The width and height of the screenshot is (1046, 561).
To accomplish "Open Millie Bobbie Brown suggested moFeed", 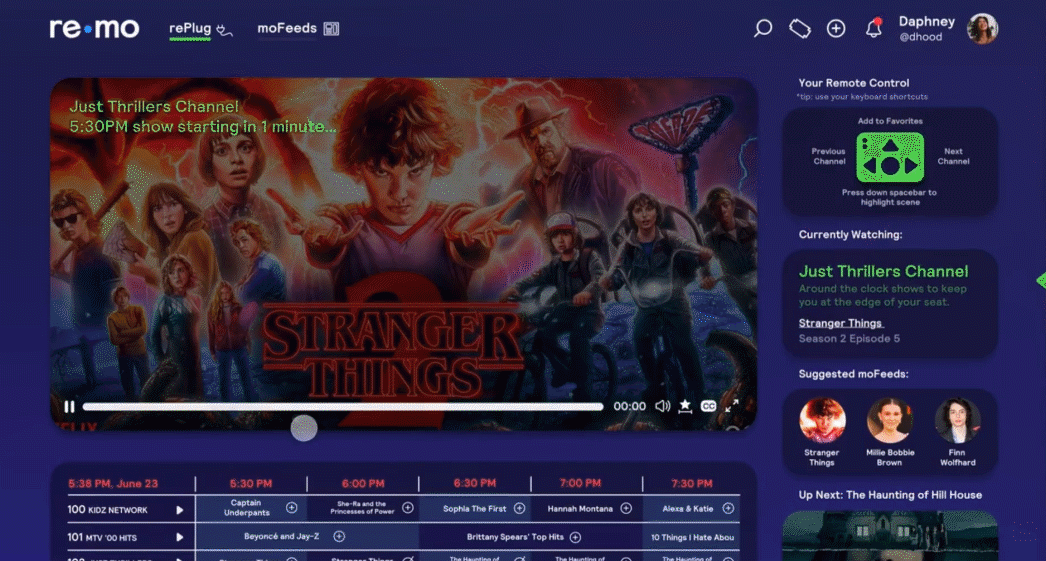I will [x=890, y=432].
